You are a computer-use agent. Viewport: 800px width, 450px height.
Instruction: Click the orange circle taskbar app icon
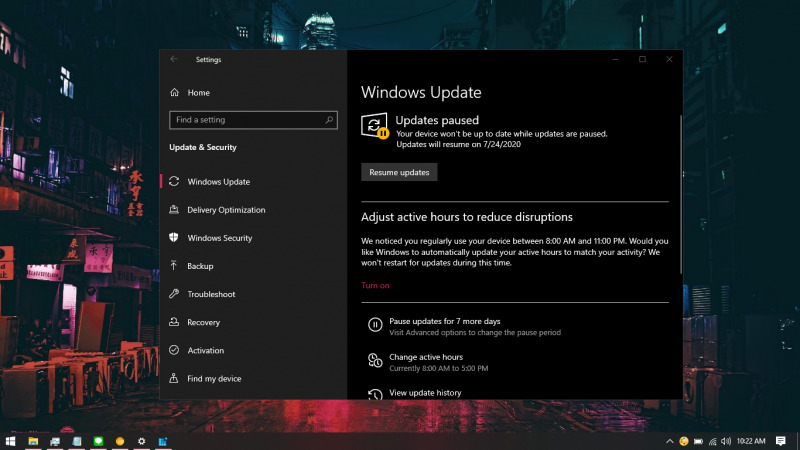[x=120, y=441]
